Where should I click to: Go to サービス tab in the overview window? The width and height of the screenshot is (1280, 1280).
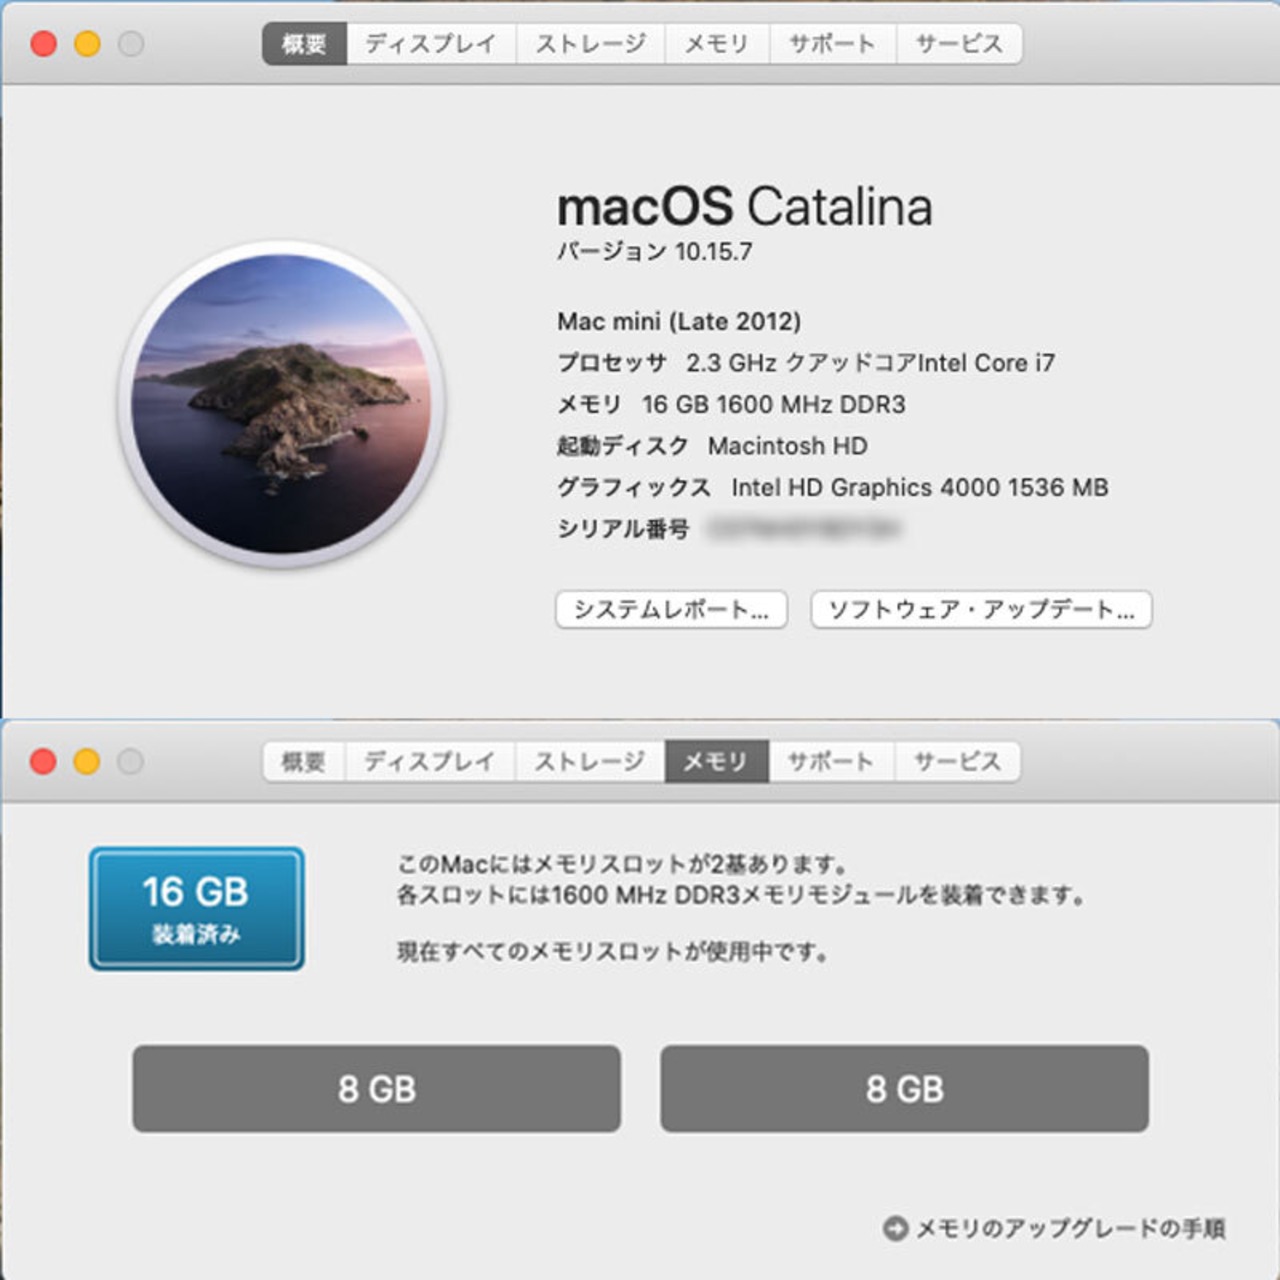coord(958,44)
